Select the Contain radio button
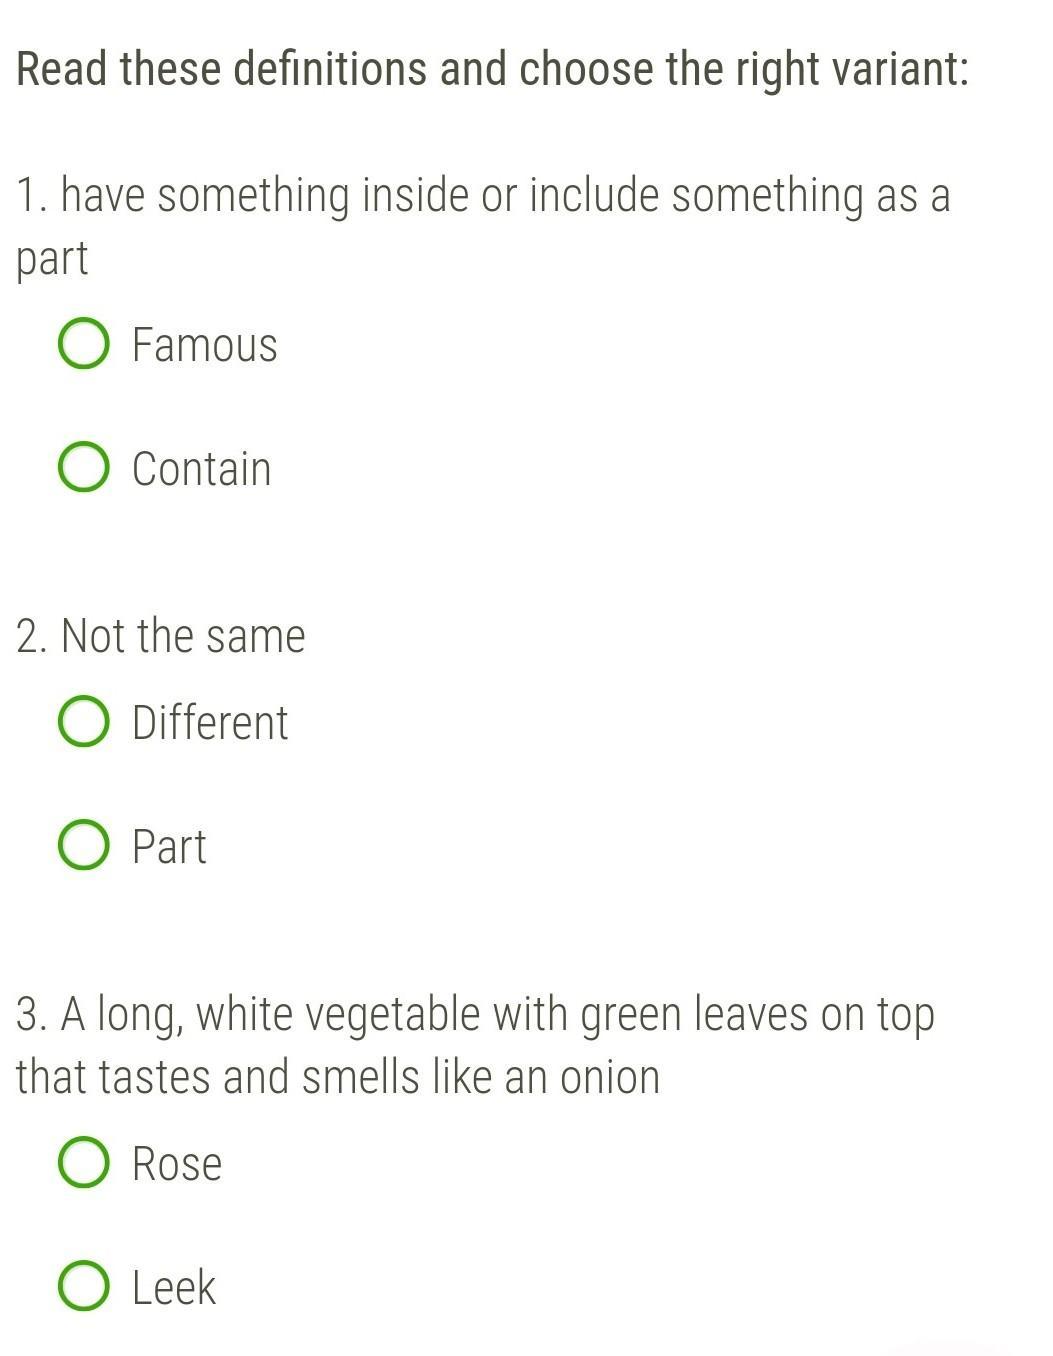This screenshot has height=1356, width=1053. point(84,468)
